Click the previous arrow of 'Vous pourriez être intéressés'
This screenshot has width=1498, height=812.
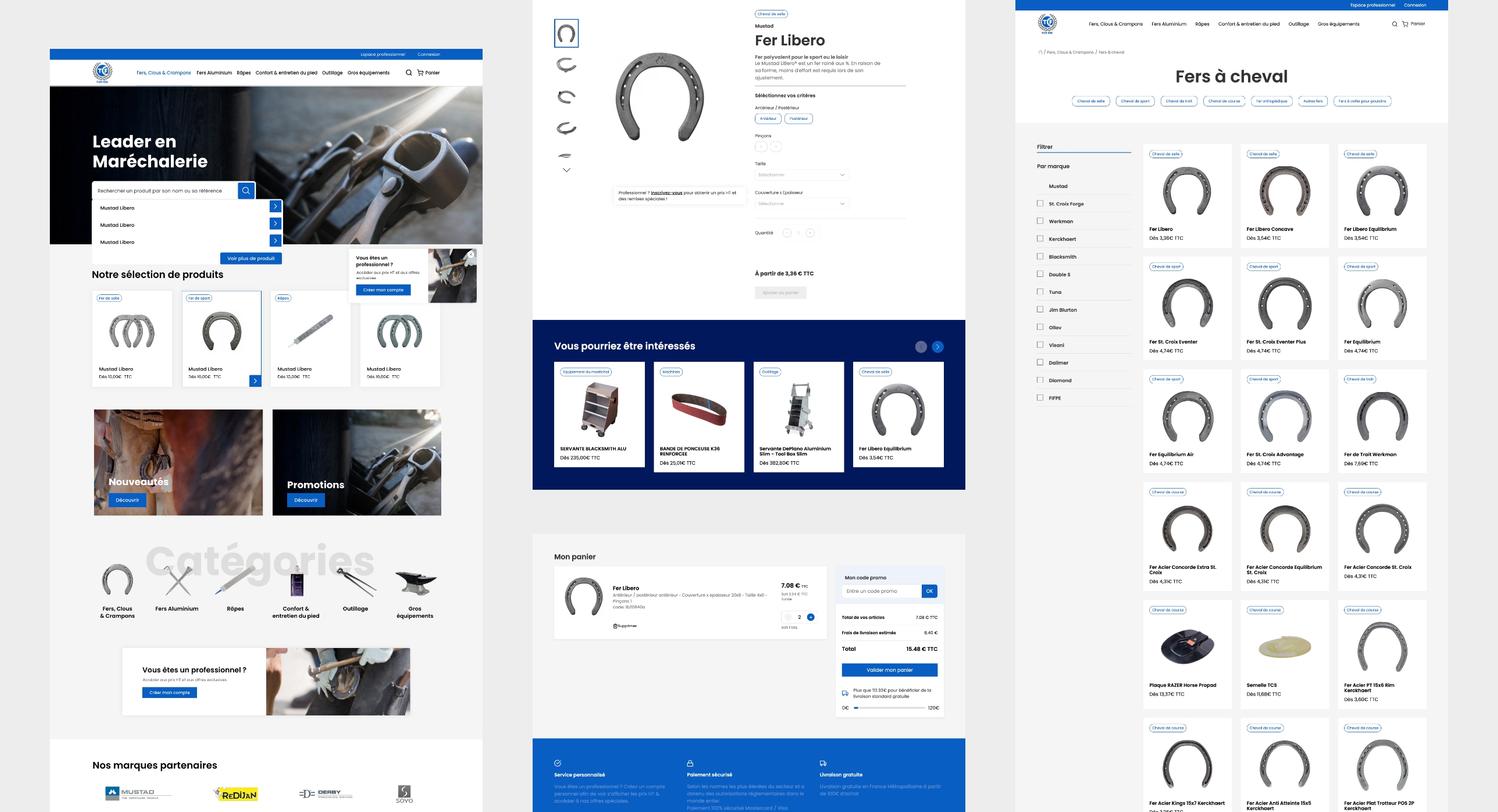[x=921, y=347]
